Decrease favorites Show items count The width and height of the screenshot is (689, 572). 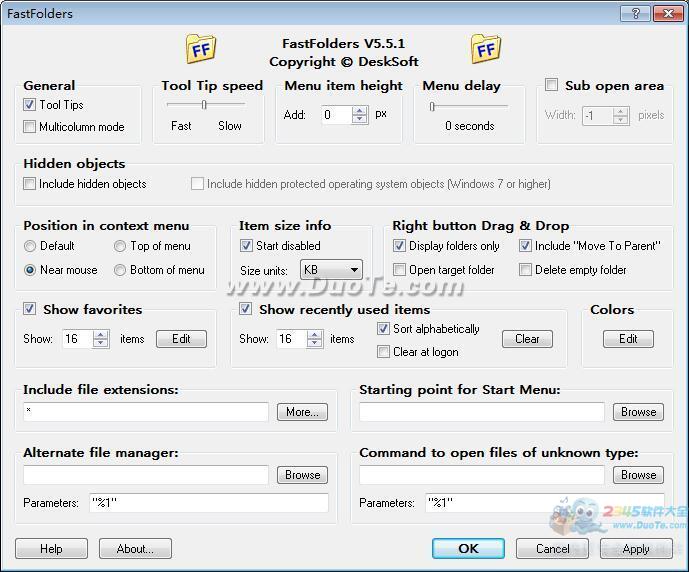[x=101, y=343]
